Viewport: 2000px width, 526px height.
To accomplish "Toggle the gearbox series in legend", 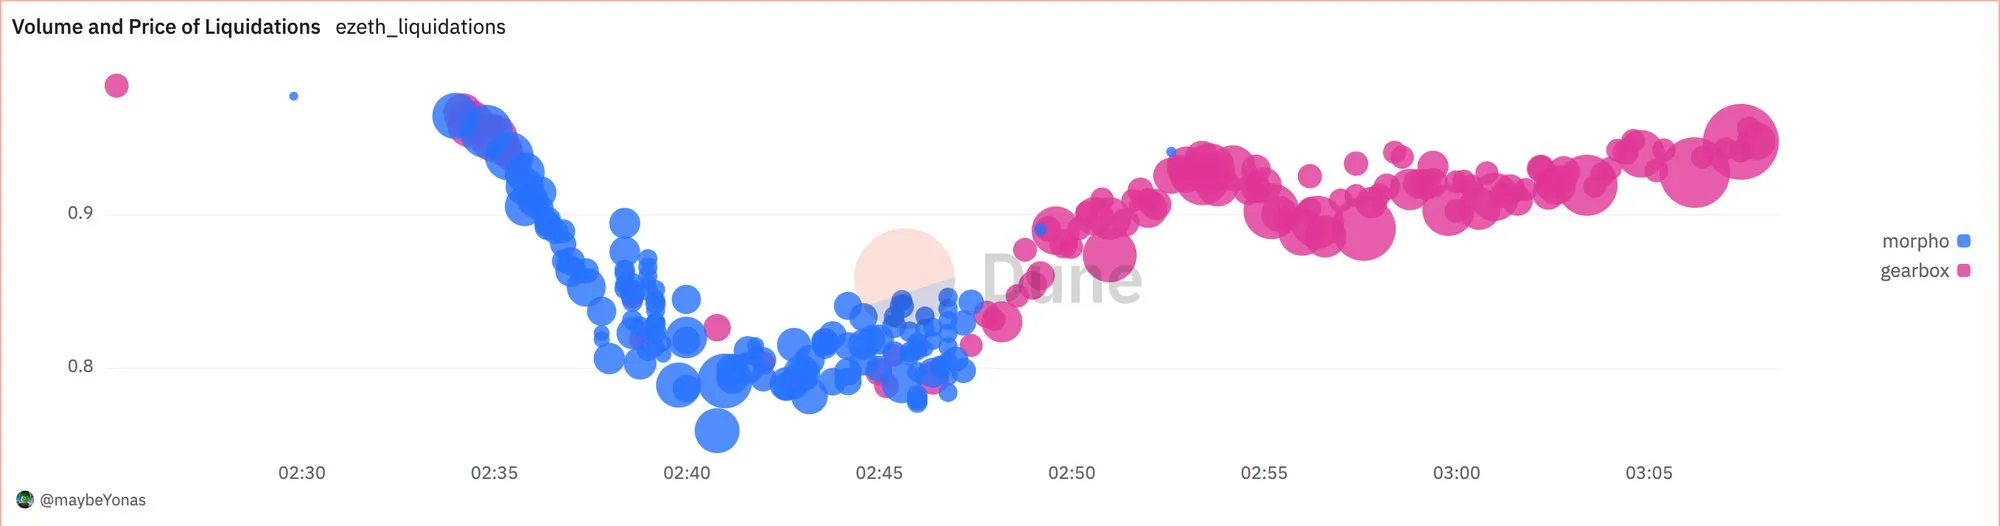I will pos(1925,270).
